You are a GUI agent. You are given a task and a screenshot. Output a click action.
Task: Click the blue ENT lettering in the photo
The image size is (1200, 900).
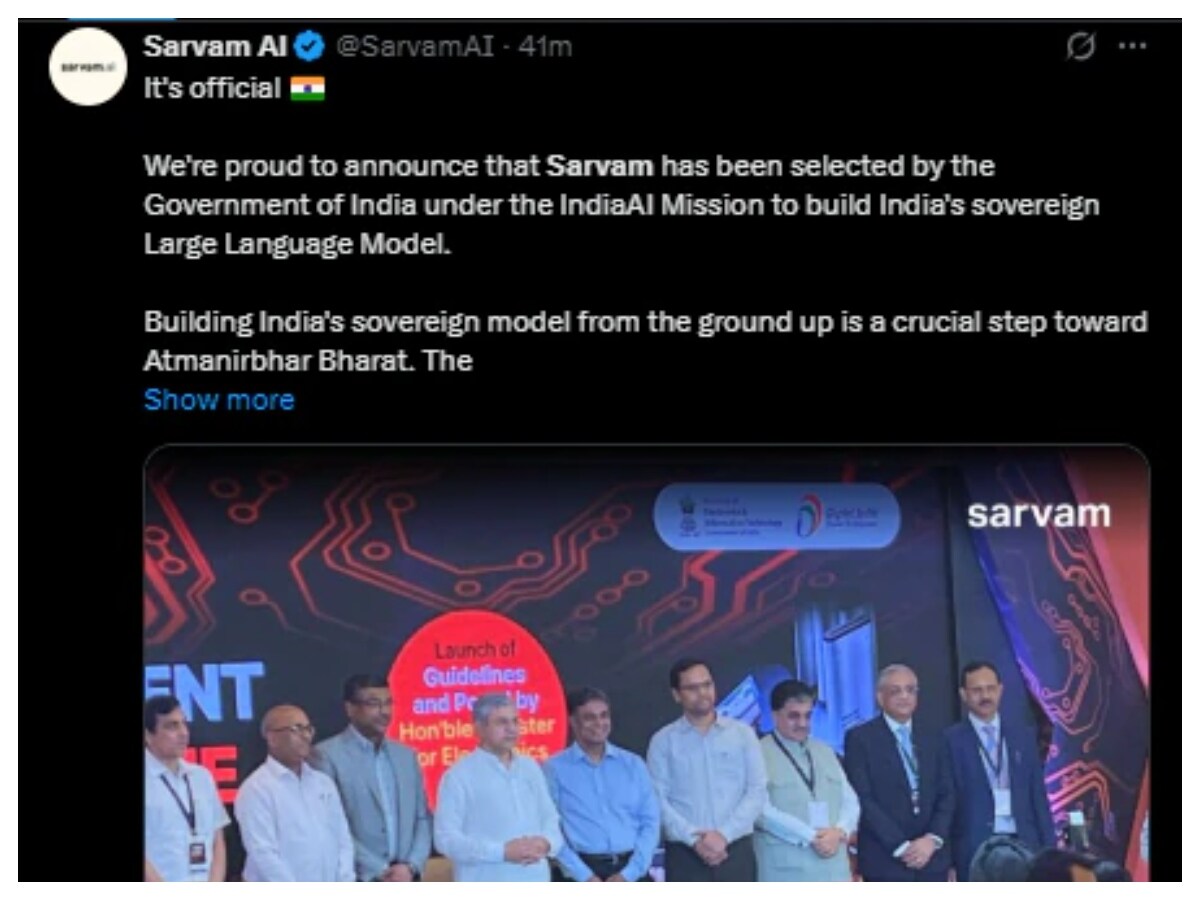click(205, 692)
